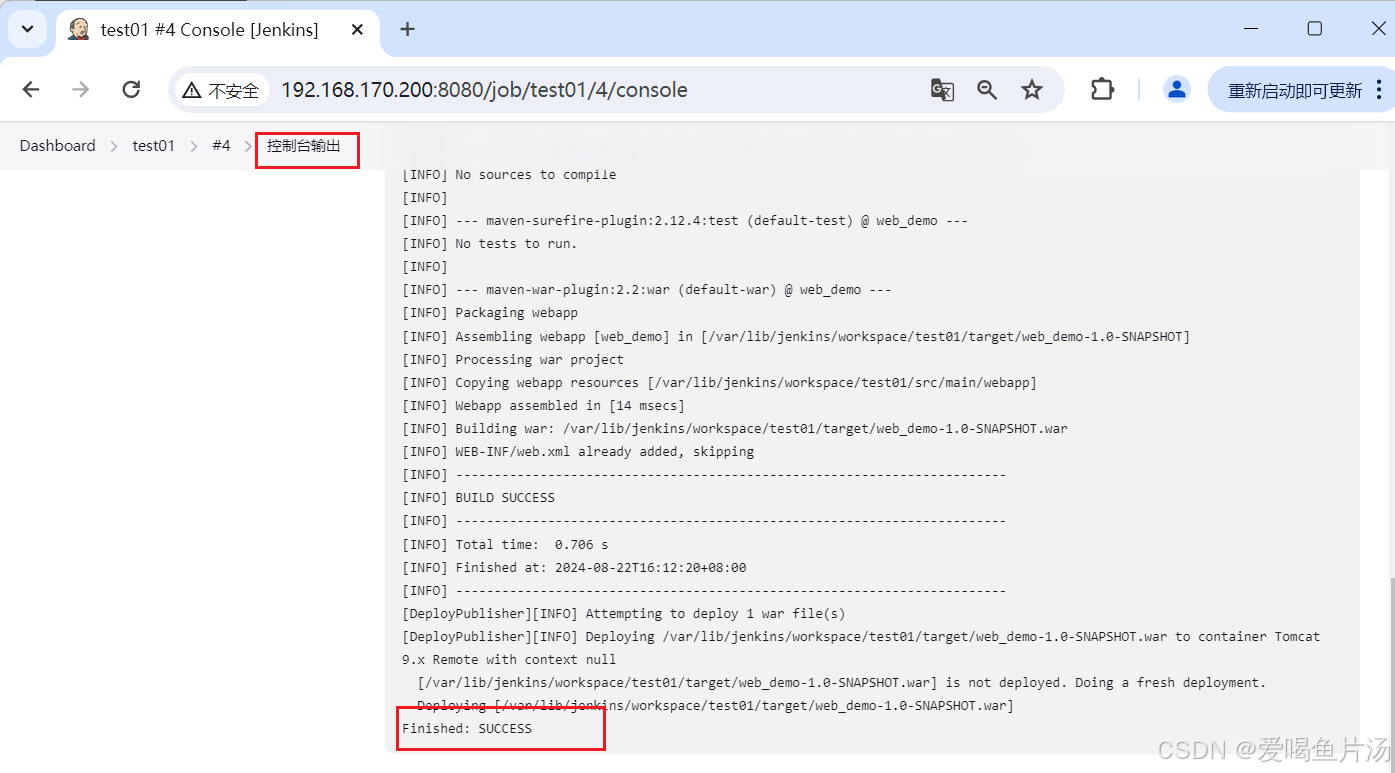1395x773 pixels.
Task: Open the extensions puzzle icon
Action: click(x=1102, y=90)
